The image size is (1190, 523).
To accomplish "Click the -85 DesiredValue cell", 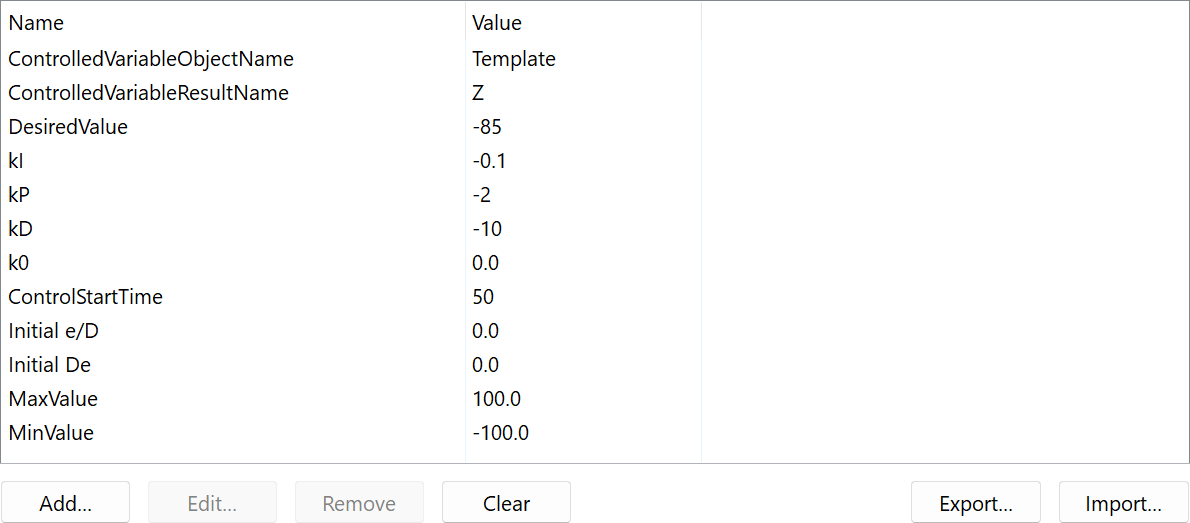I will 487,127.
